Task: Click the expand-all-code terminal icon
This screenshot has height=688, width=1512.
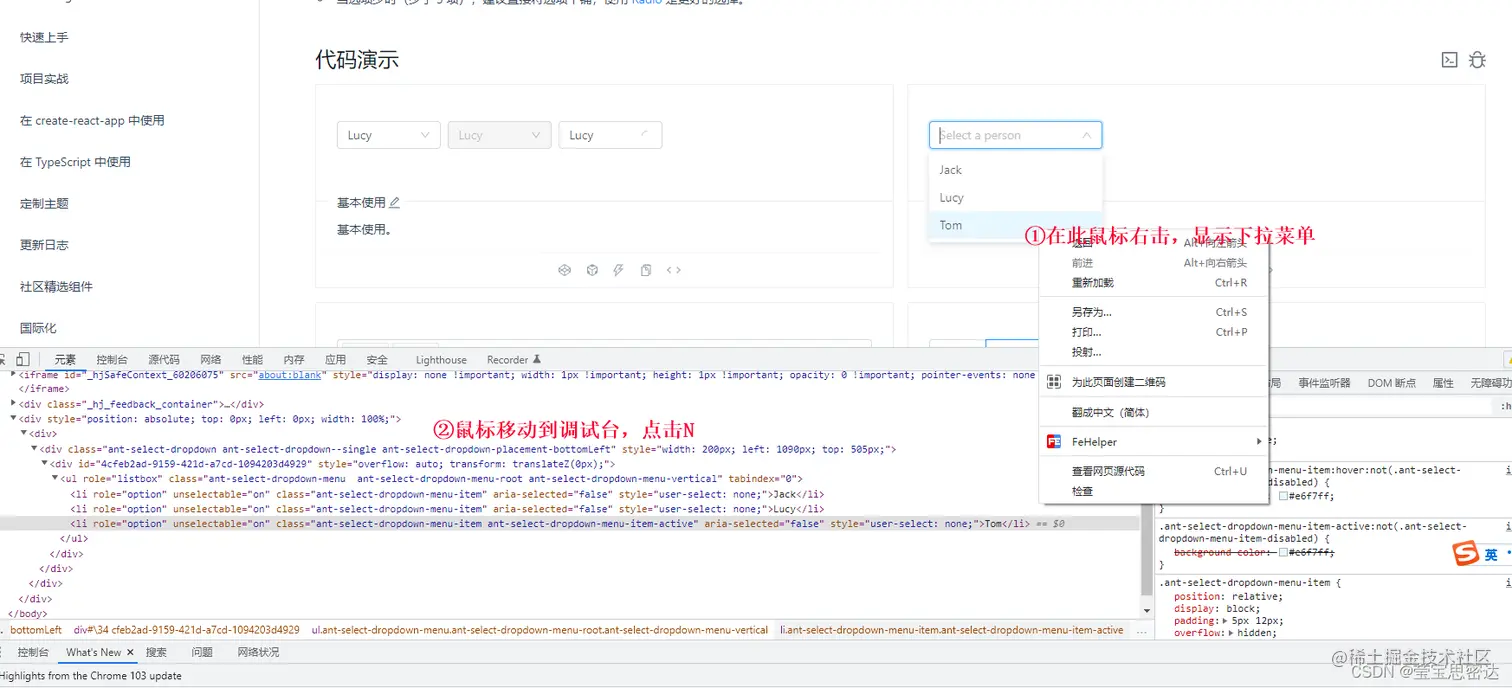Action: tap(1449, 60)
